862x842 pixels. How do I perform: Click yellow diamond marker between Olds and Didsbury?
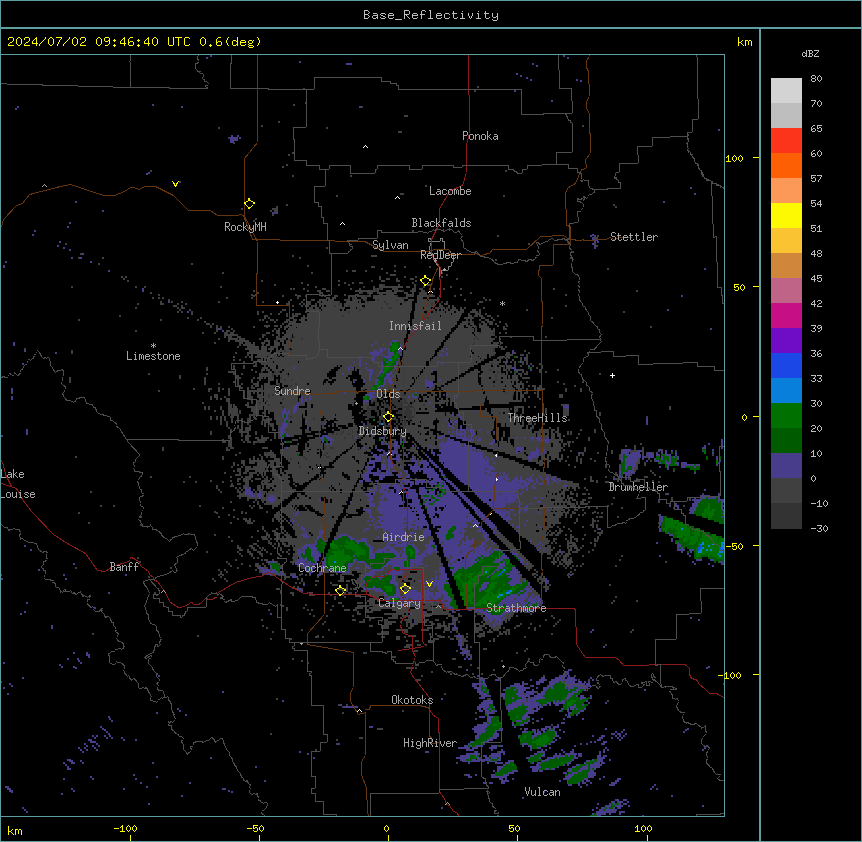388,416
